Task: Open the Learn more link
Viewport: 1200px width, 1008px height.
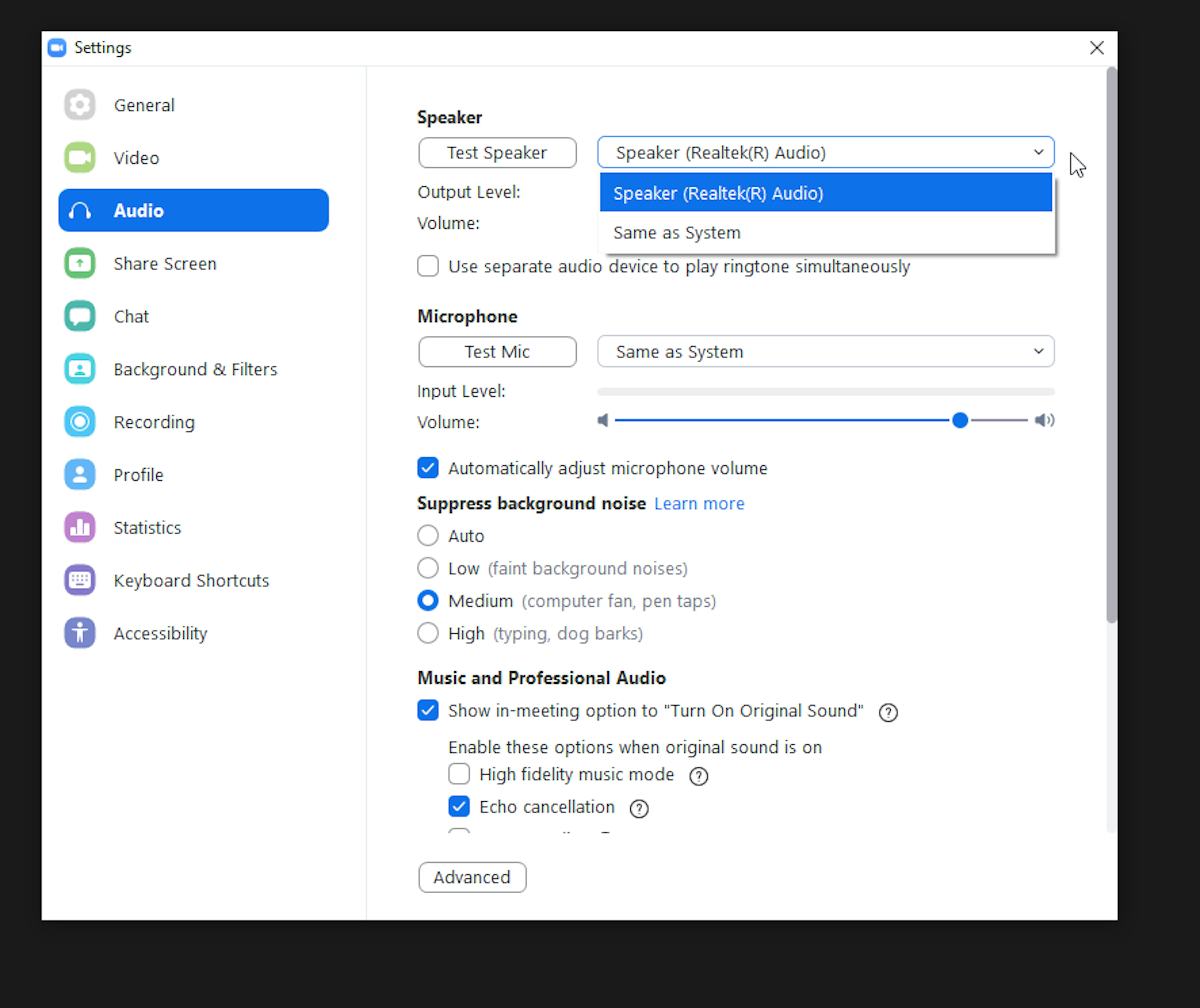Action: coord(699,504)
